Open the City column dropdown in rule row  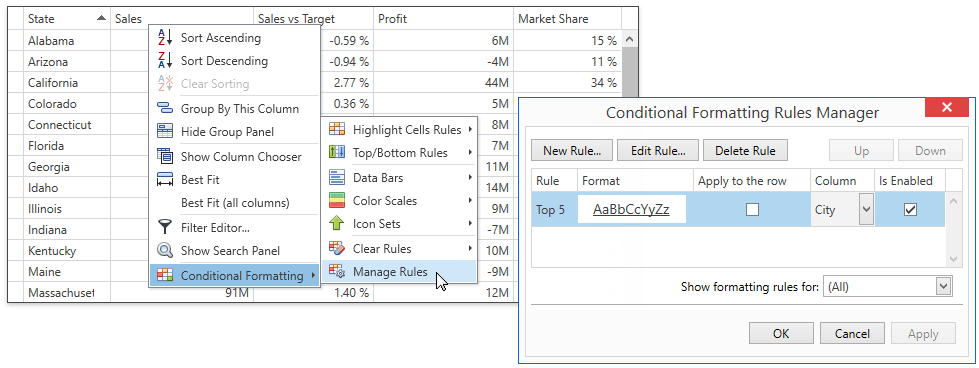point(866,210)
